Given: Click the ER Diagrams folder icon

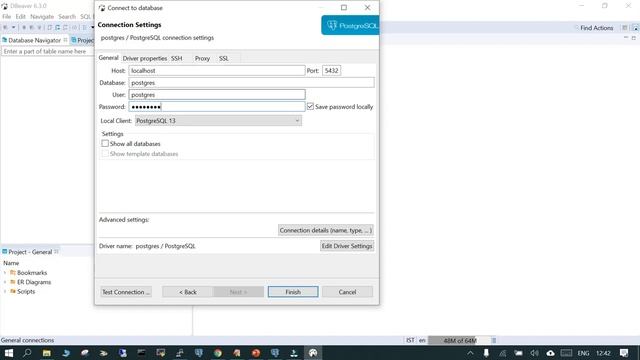Looking at the screenshot, I should [13, 282].
